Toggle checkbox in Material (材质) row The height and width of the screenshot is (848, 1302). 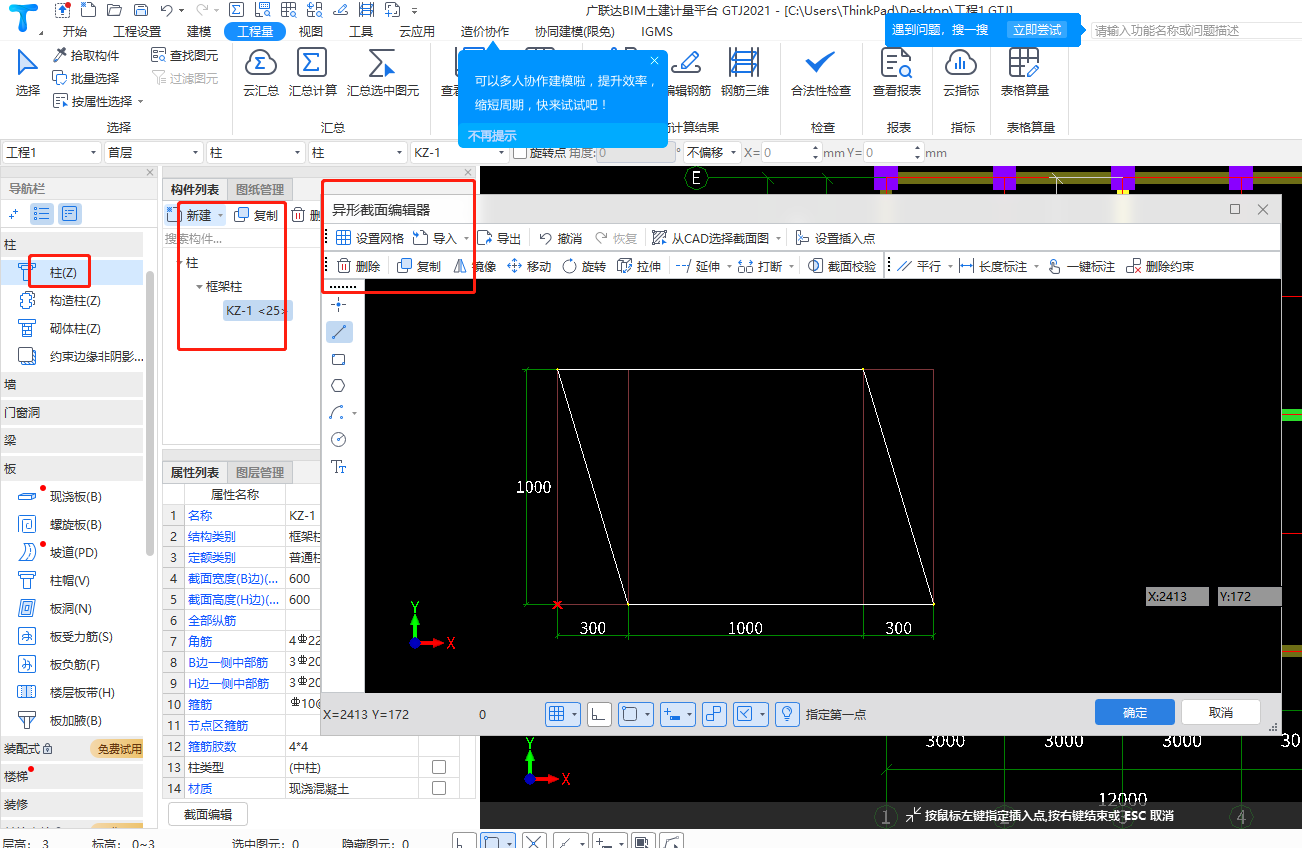pyautogui.click(x=438, y=788)
